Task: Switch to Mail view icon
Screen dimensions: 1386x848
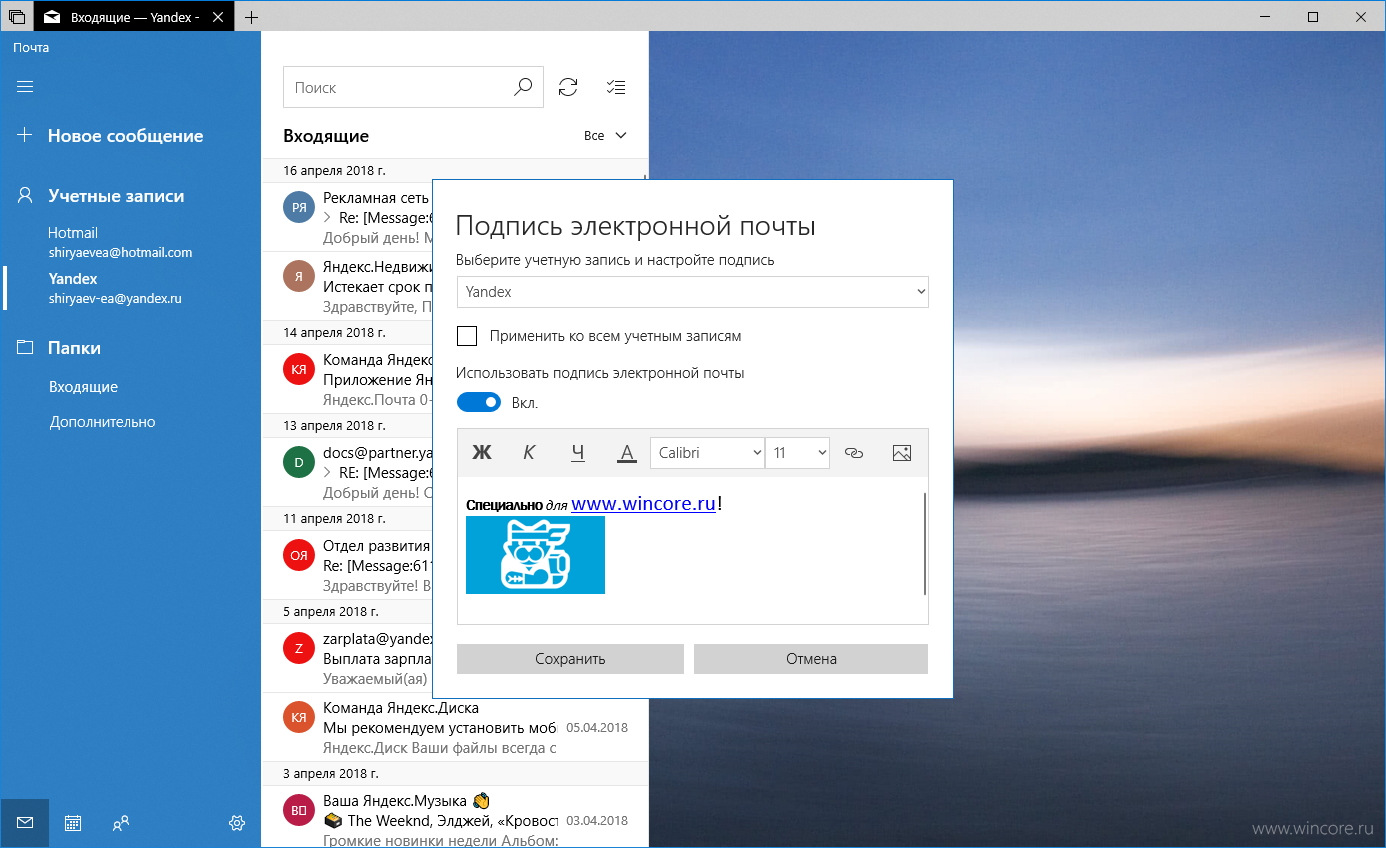Action: [x=25, y=823]
